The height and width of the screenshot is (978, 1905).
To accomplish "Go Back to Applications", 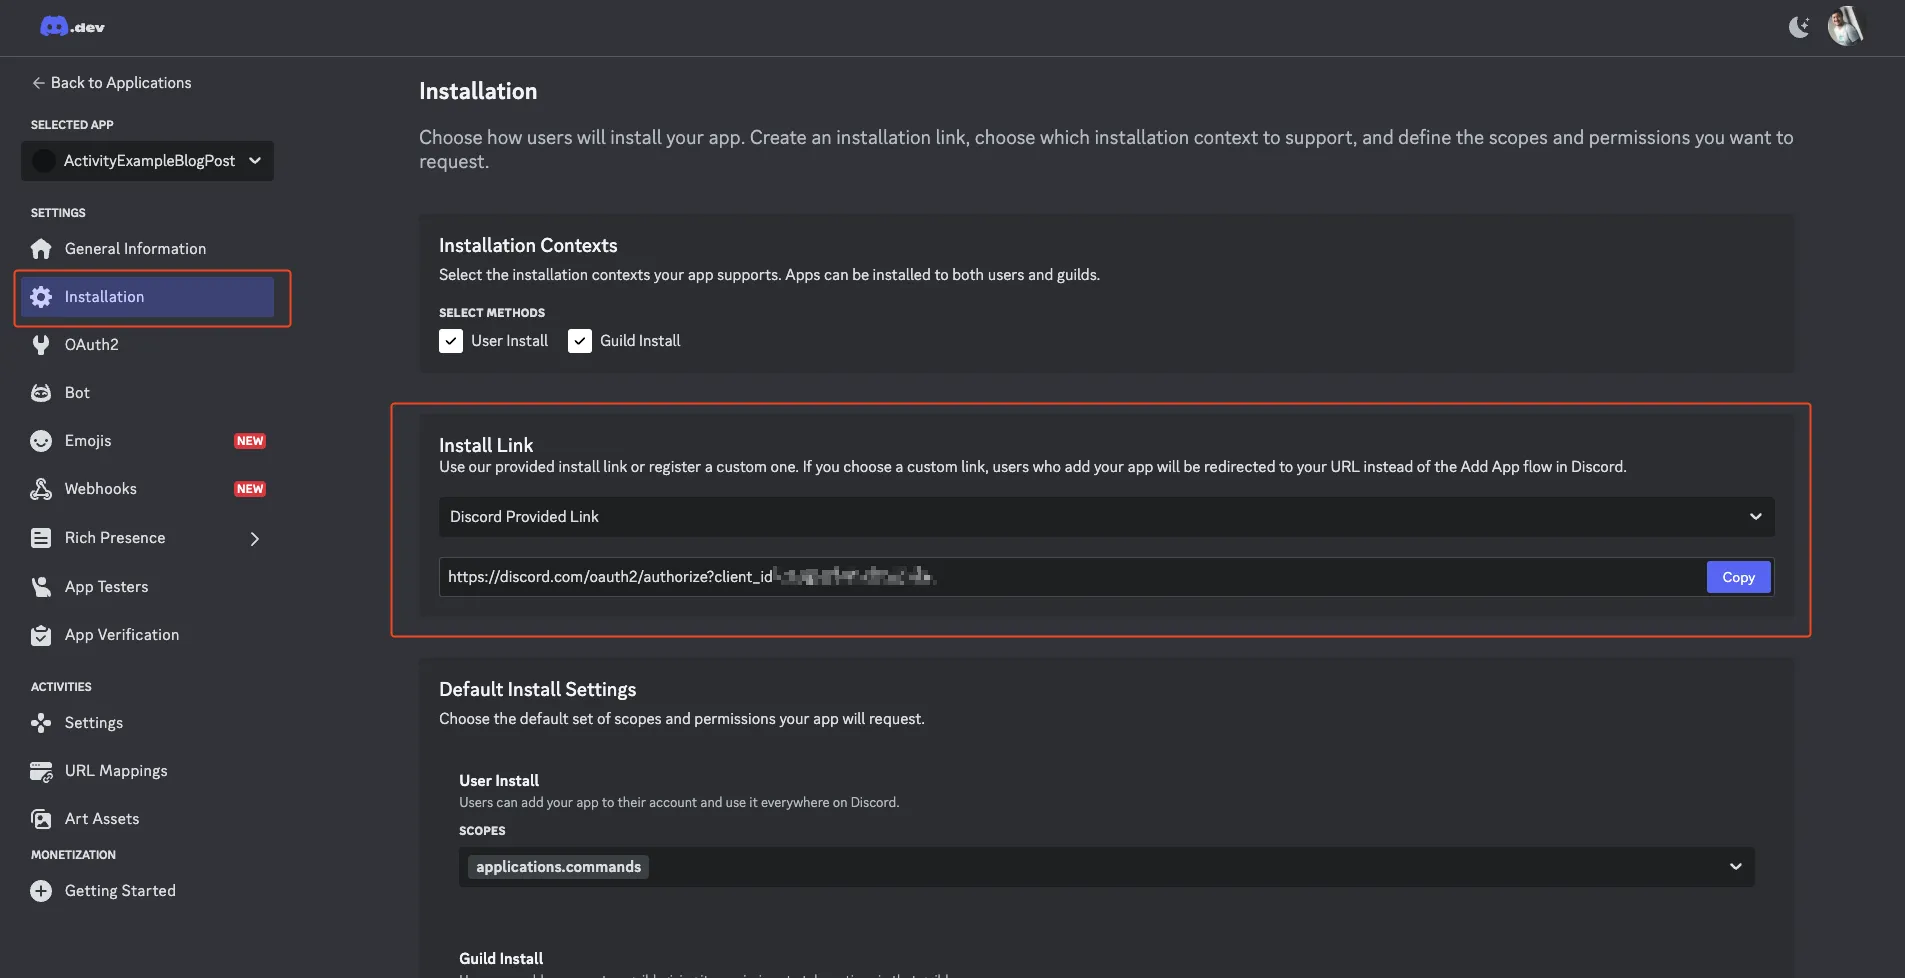I will pos(111,83).
